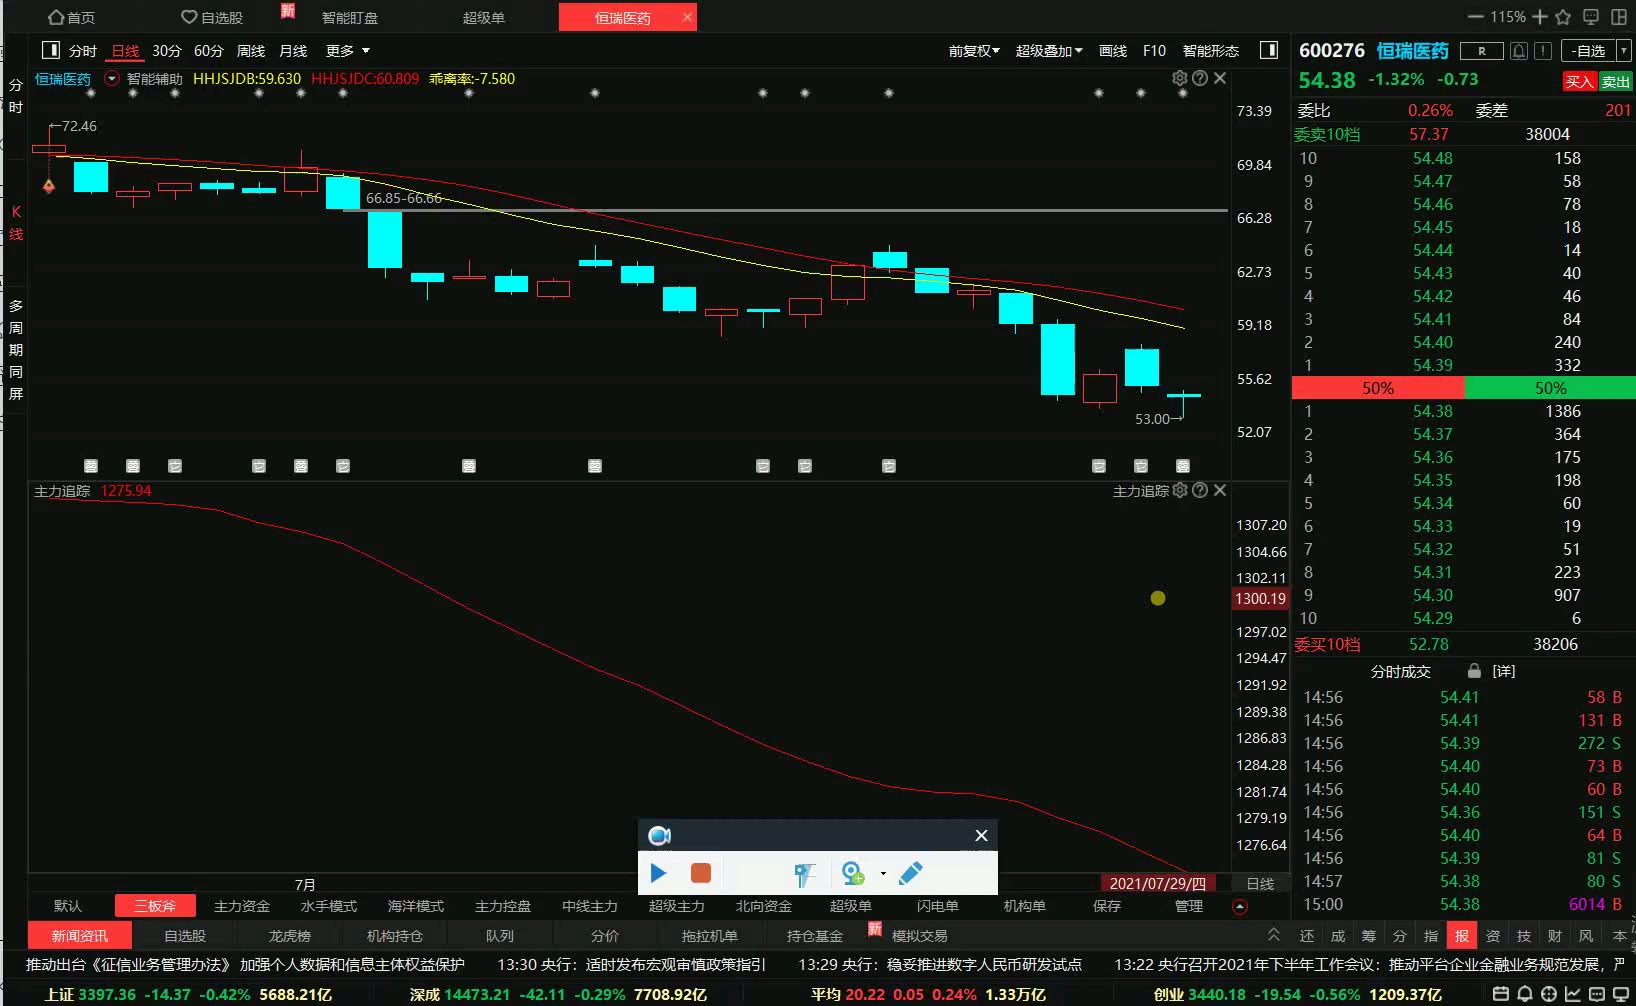
Task: Select the recorder pencil annotation tool
Action: click(911, 873)
